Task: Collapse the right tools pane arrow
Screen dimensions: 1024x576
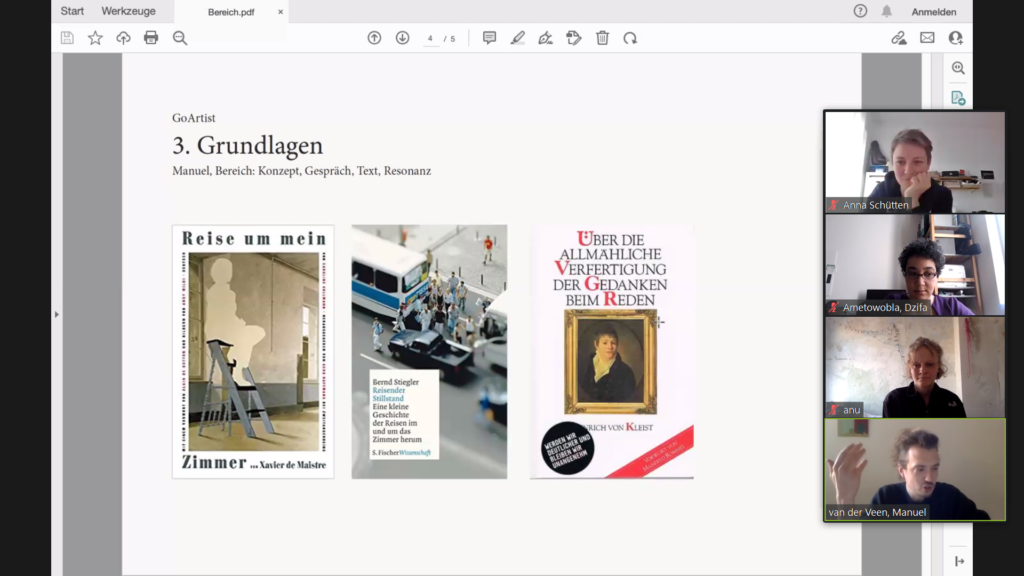Action: pyautogui.click(x=959, y=561)
